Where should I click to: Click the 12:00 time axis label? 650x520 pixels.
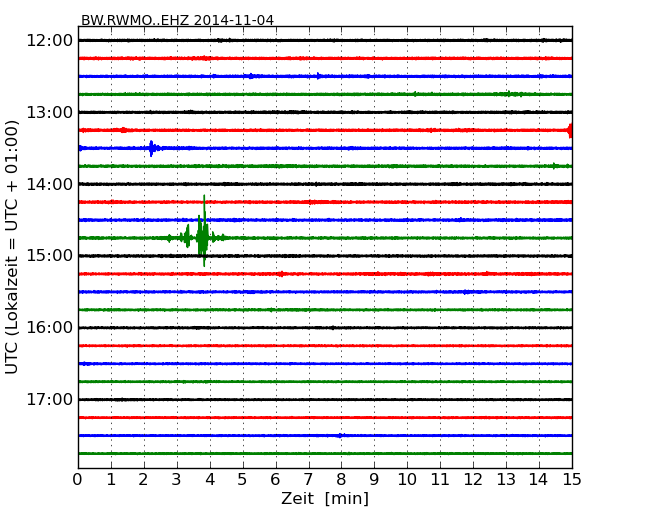tap(50, 41)
